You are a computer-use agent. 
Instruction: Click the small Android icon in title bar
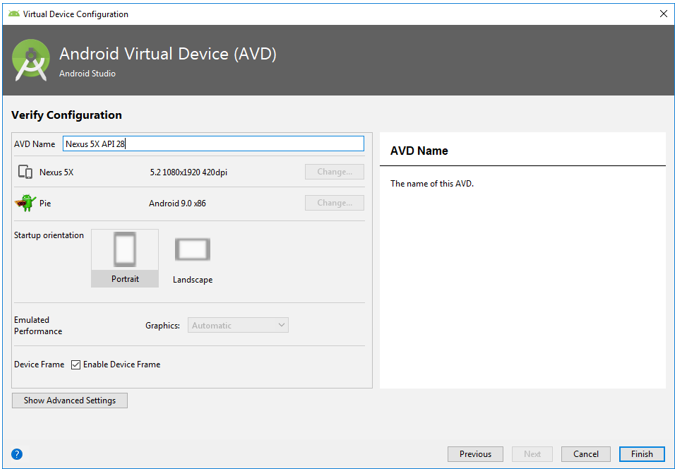pyautogui.click(x=13, y=14)
